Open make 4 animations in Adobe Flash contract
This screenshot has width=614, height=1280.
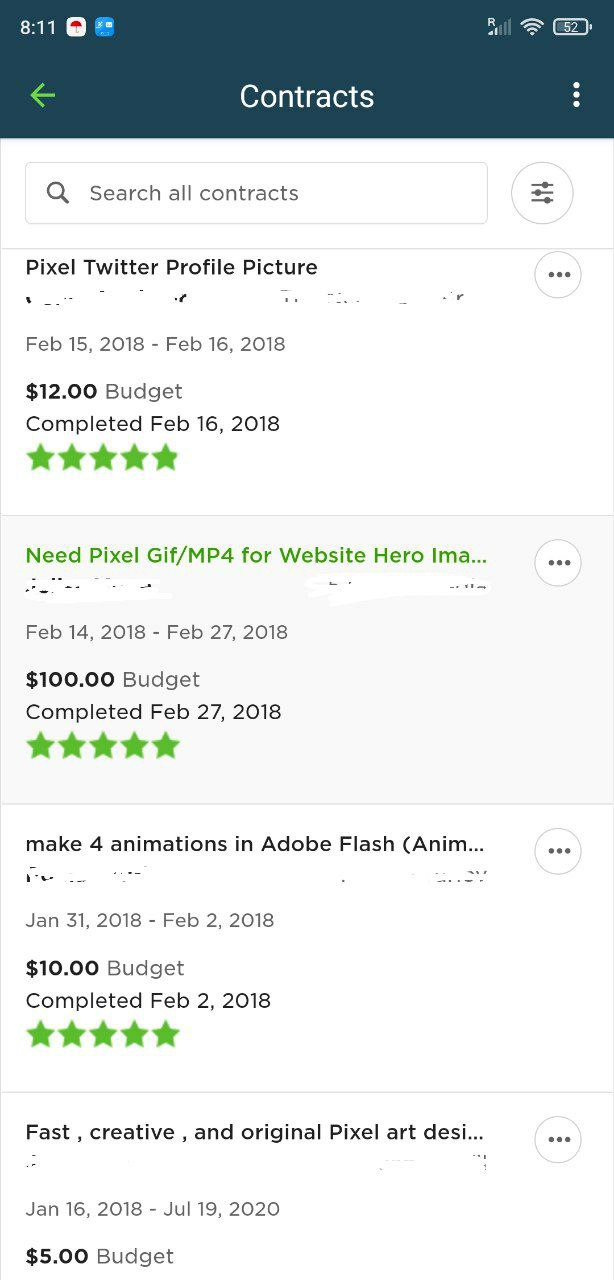(x=256, y=844)
